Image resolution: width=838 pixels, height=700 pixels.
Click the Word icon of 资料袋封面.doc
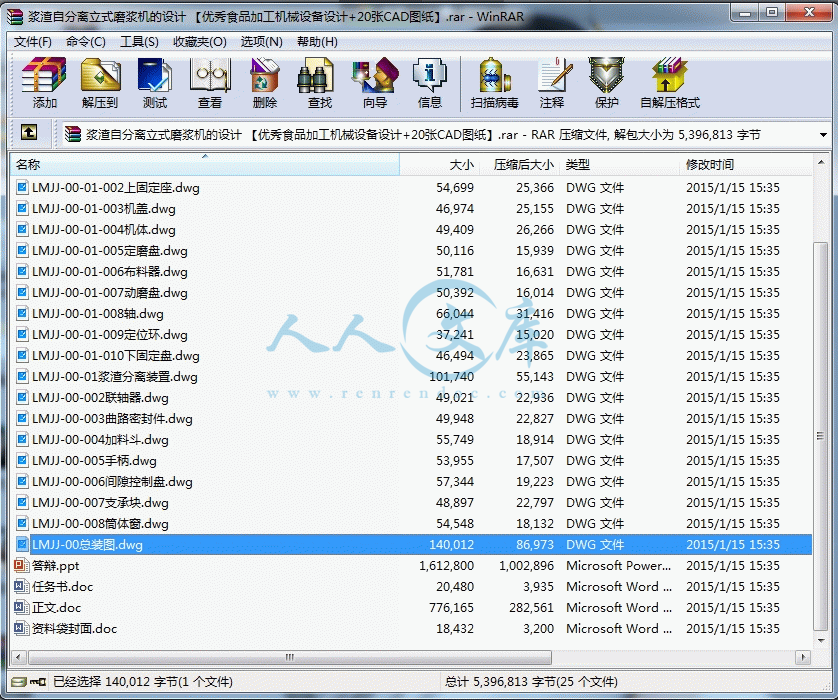[x=21, y=628]
